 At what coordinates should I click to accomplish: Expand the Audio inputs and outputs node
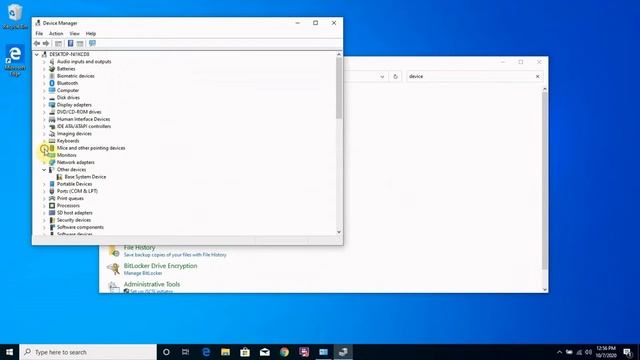44,62
